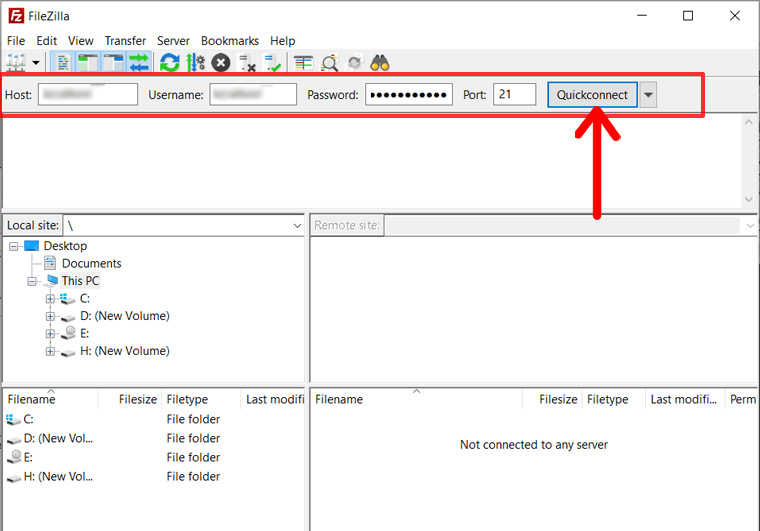The width and height of the screenshot is (760, 531).
Task: Toggle the transfer queue display
Action: (x=139, y=62)
